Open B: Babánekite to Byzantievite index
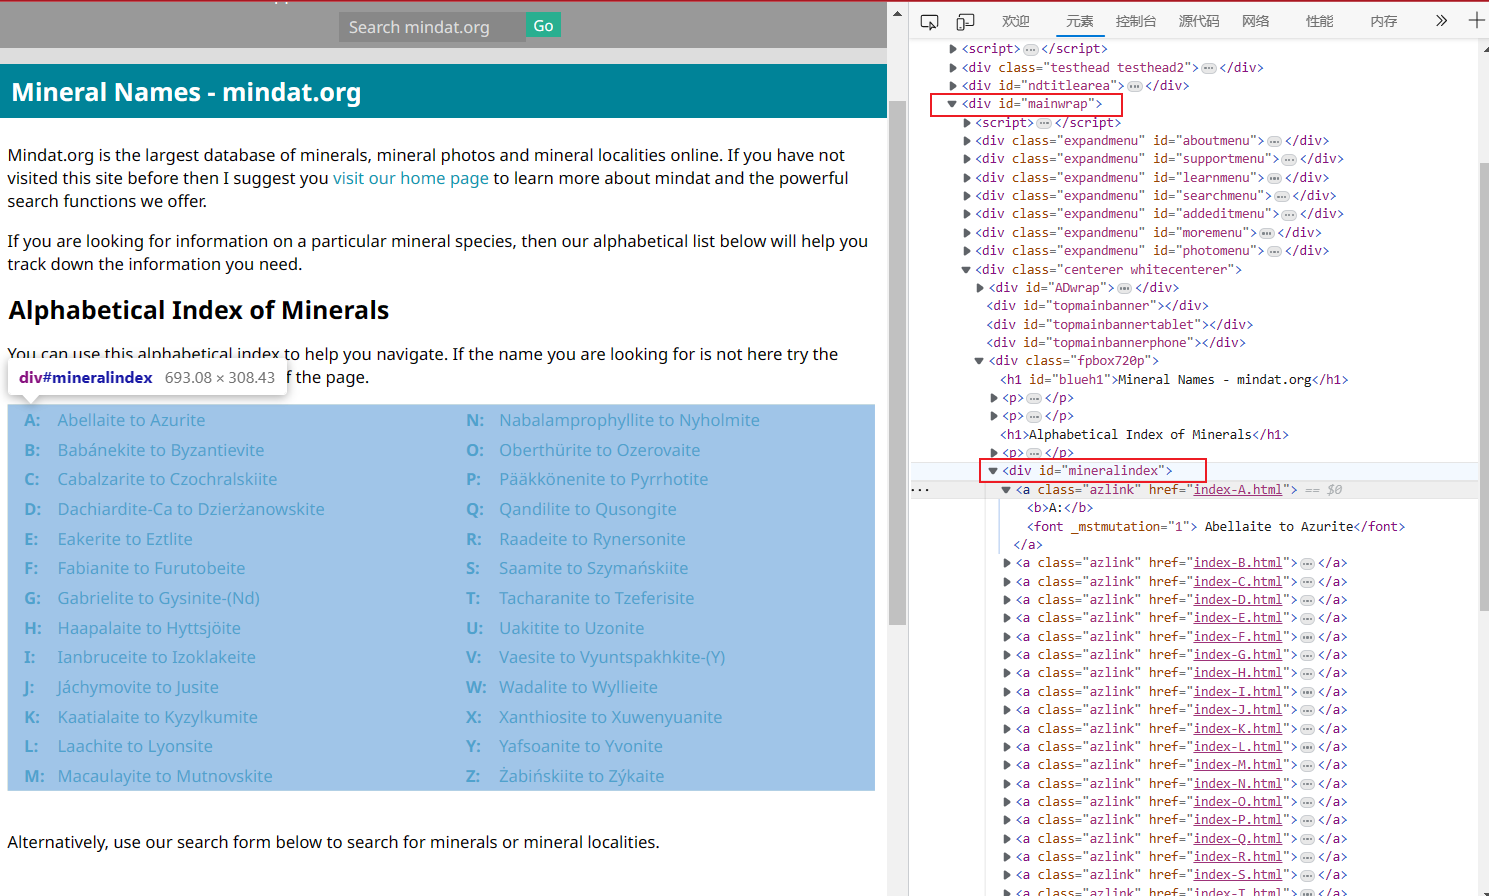1489x896 pixels. pos(144,450)
